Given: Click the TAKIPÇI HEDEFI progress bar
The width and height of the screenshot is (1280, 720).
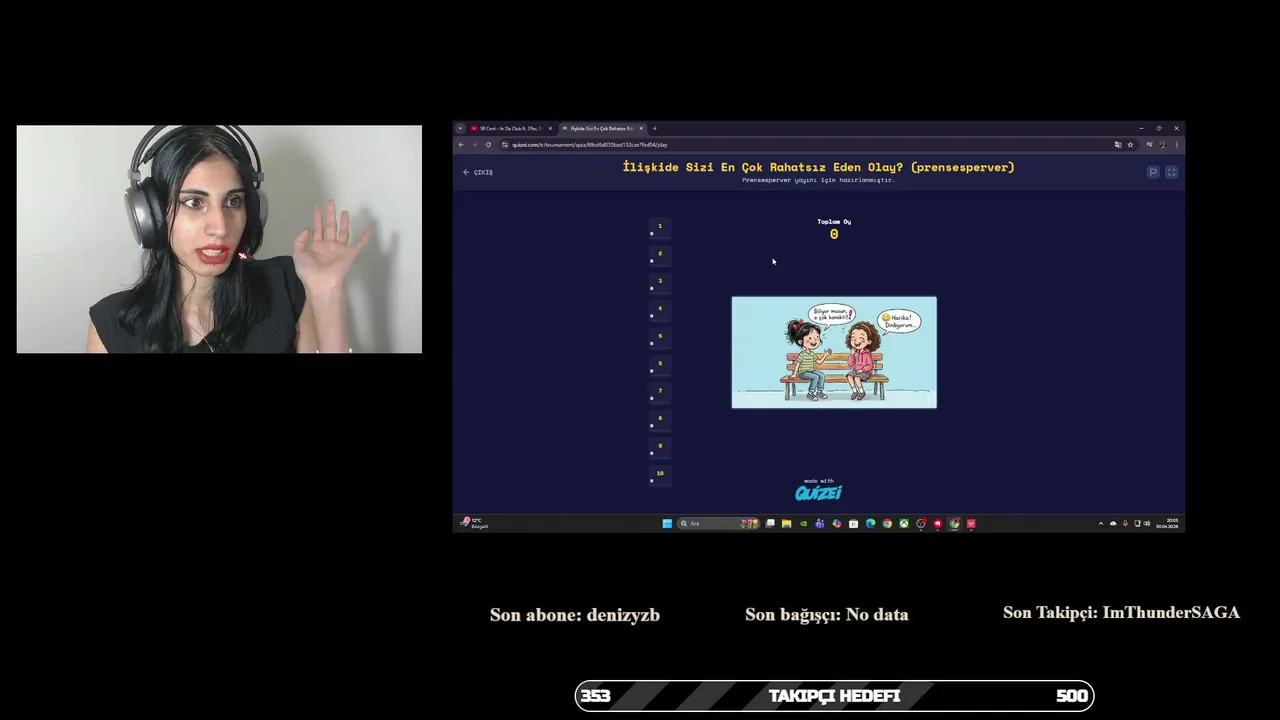Looking at the screenshot, I should [834, 696].
